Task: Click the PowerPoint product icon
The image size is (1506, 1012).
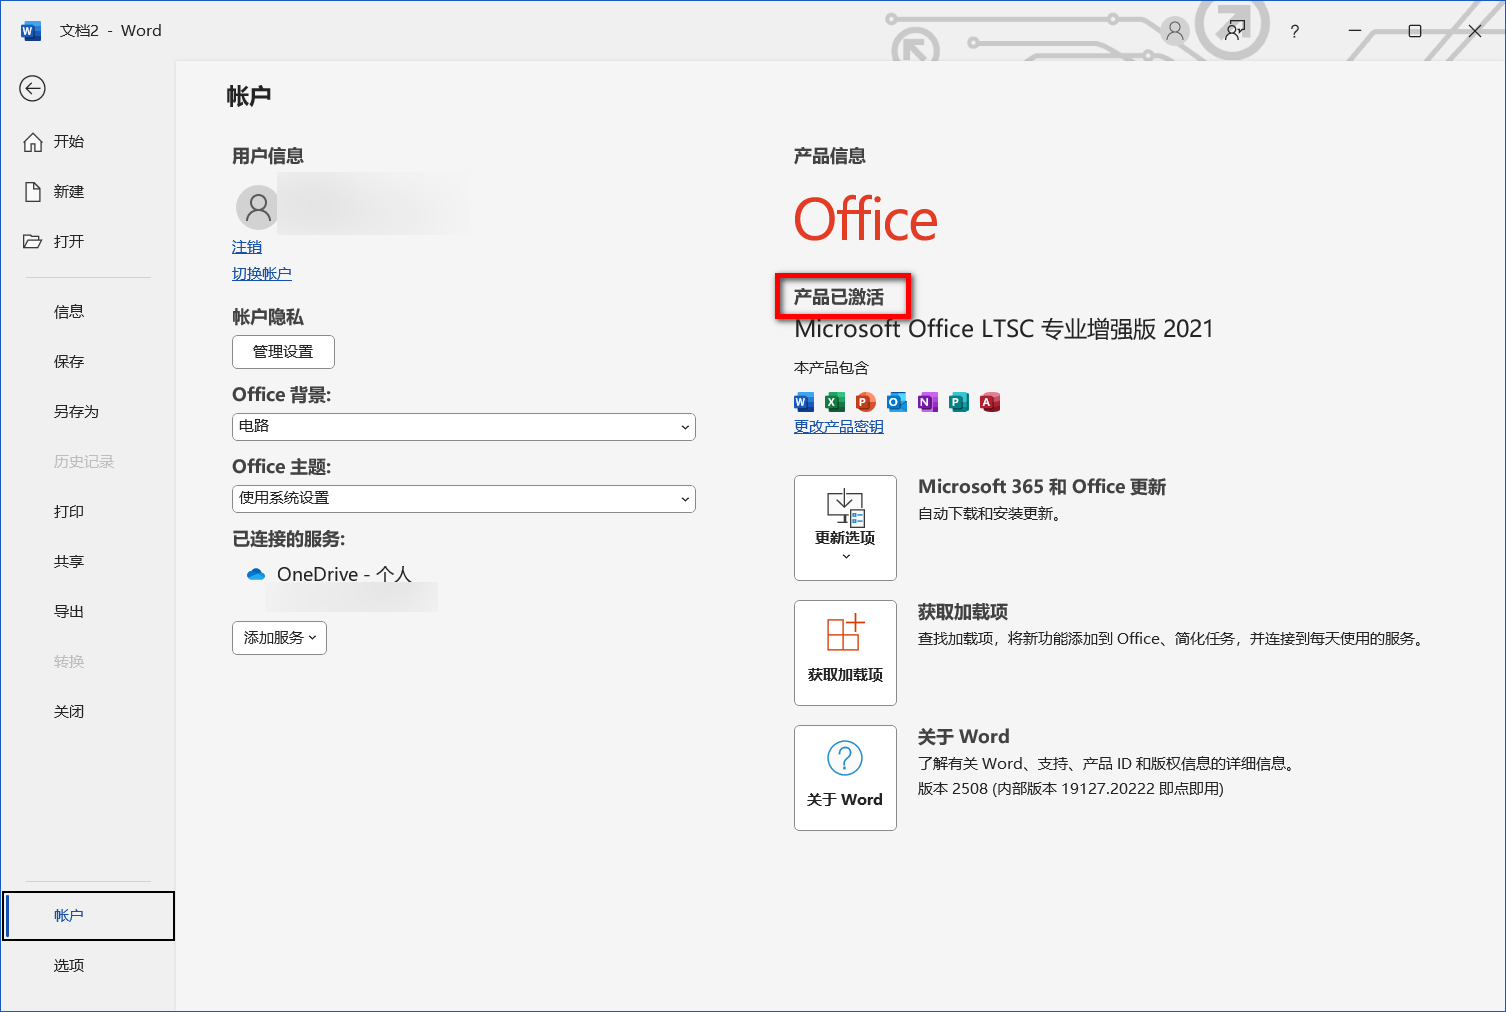Action: (x=866, y=403)
